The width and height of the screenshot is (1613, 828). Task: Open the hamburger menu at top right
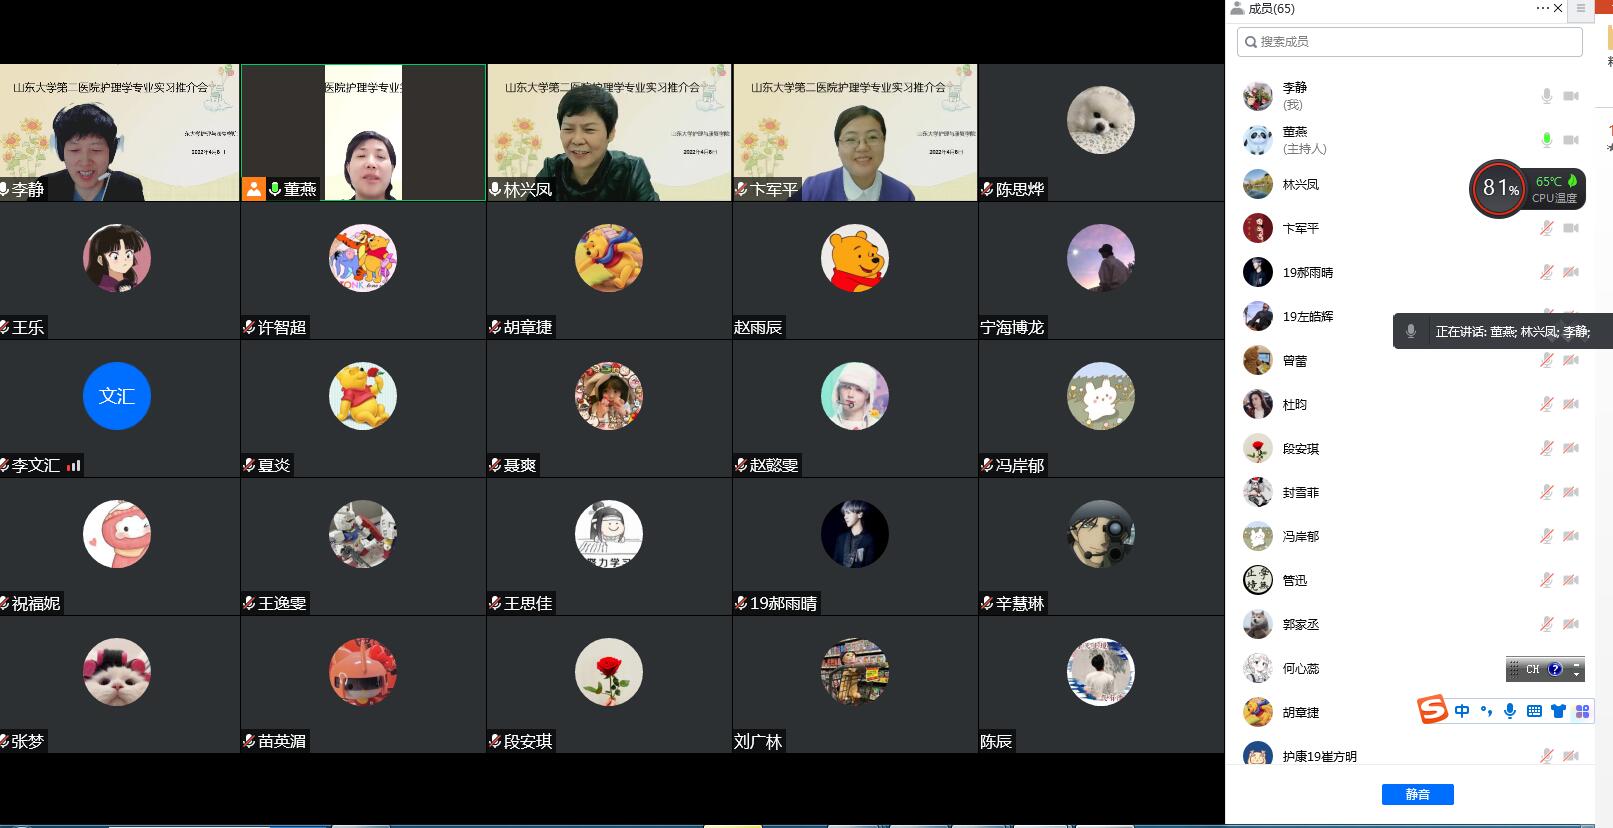[1581, 8]
